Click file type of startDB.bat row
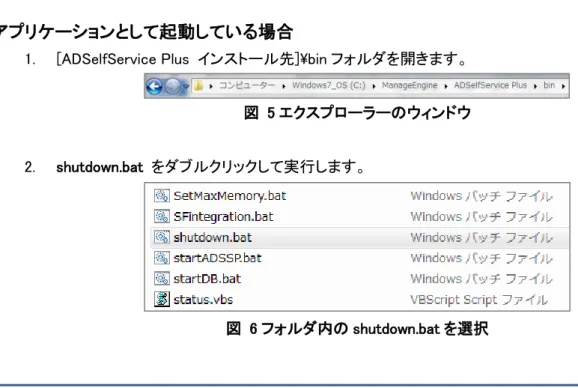 [x=481, y=279]
